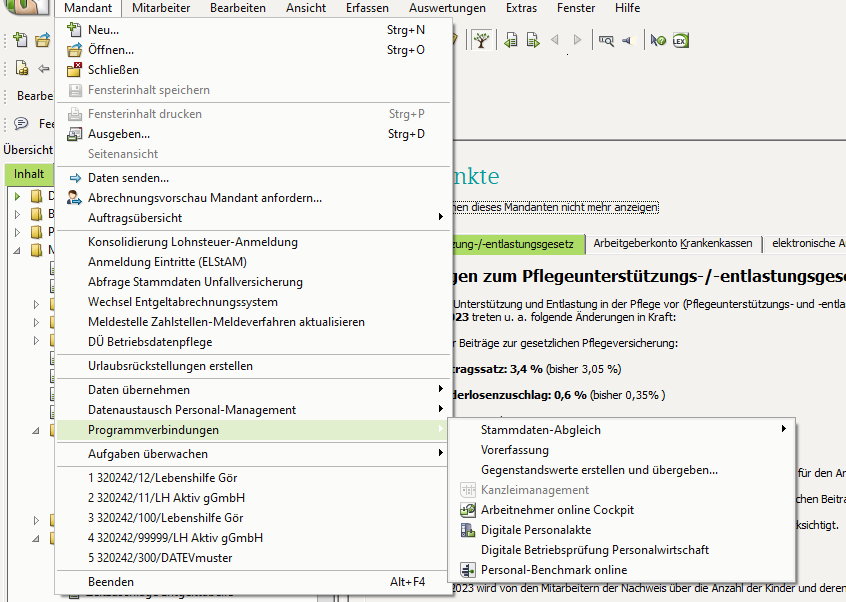
Task: Open recent client 4 320242/99999/LH Aktiv gGmbH
Action: [x=254, y=537]
